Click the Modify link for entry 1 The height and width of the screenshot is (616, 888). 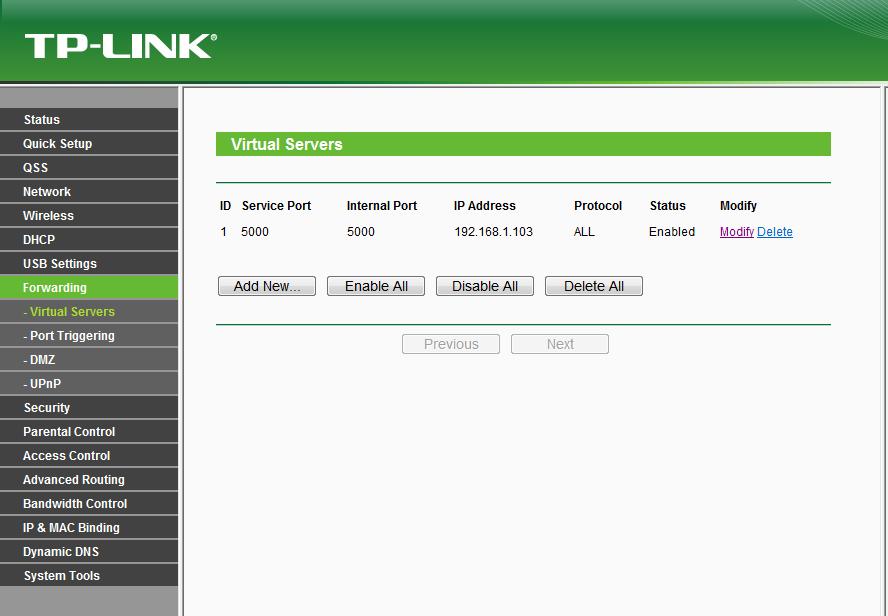736,232
